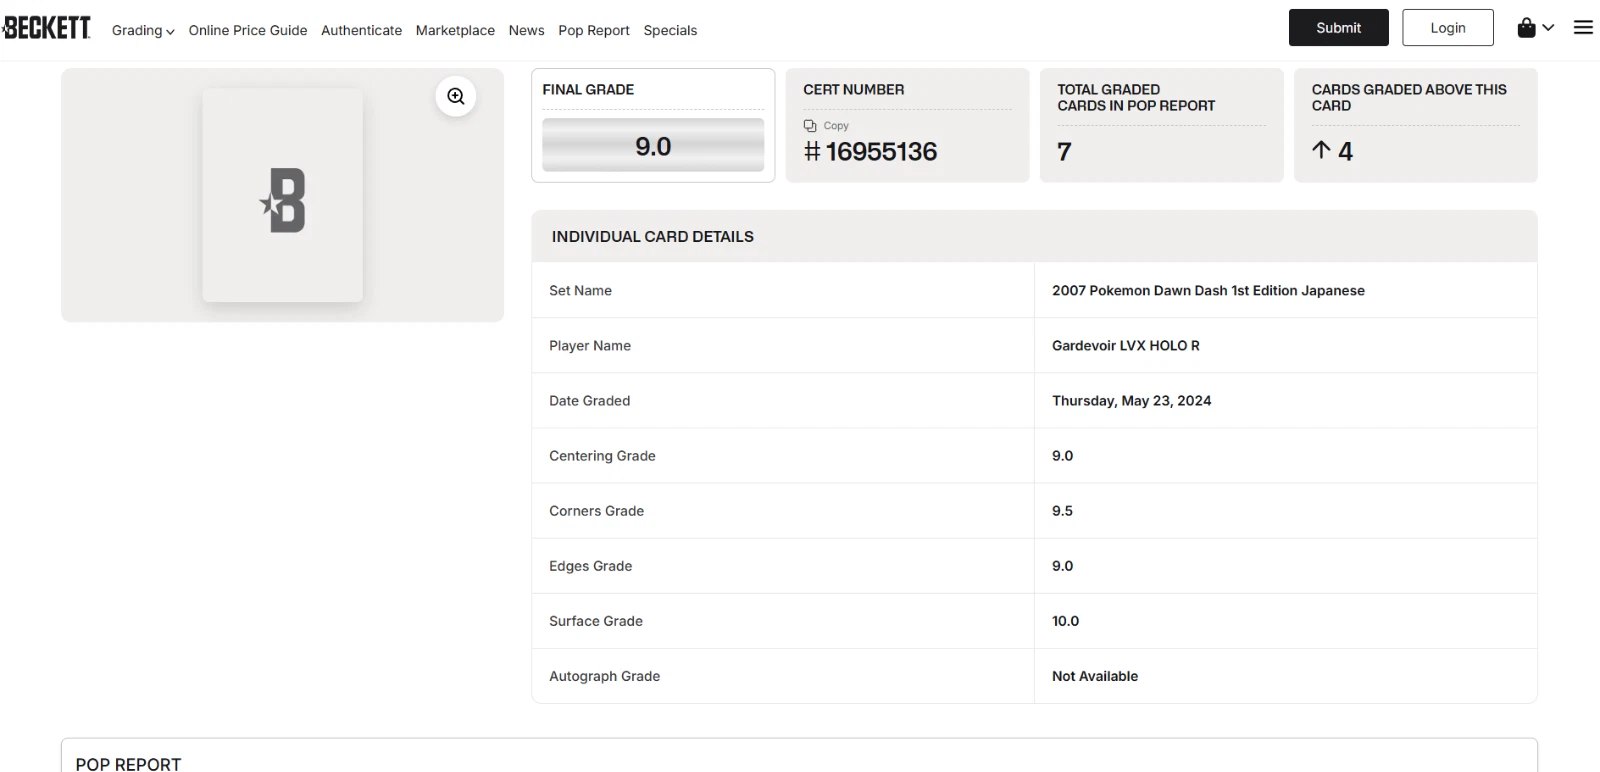
Task: Click the Date Graded label
Action: [x=589, y=401]
